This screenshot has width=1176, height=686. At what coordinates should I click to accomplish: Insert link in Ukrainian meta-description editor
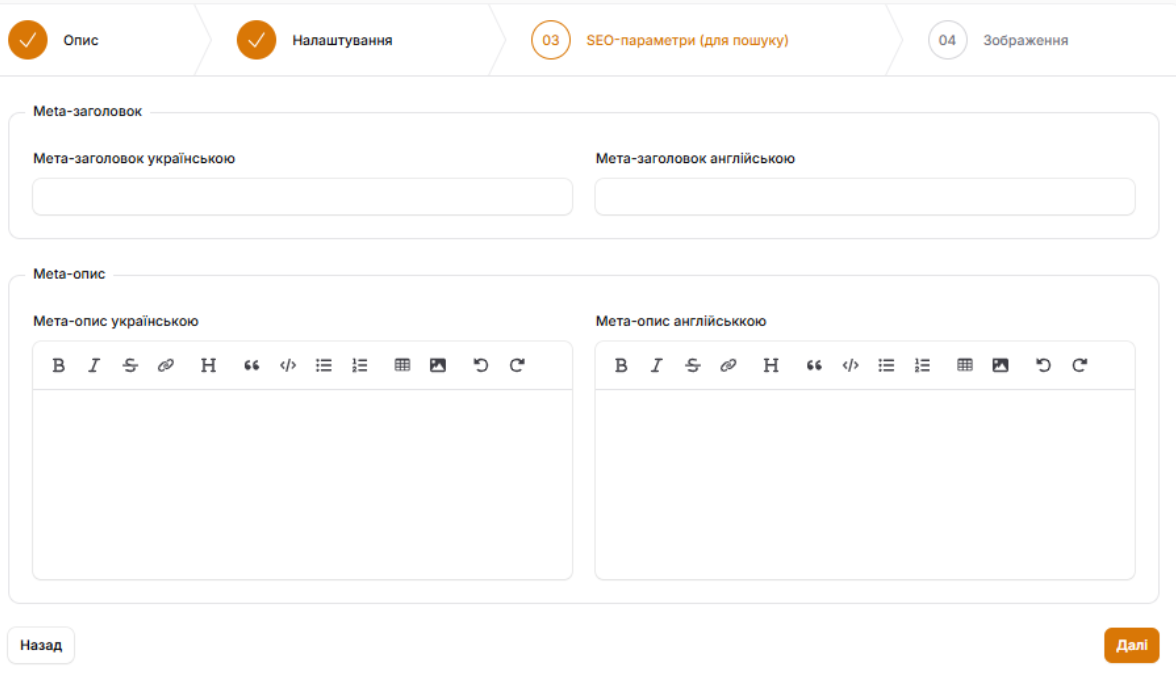pyautogui.click(x=166, y=366)
